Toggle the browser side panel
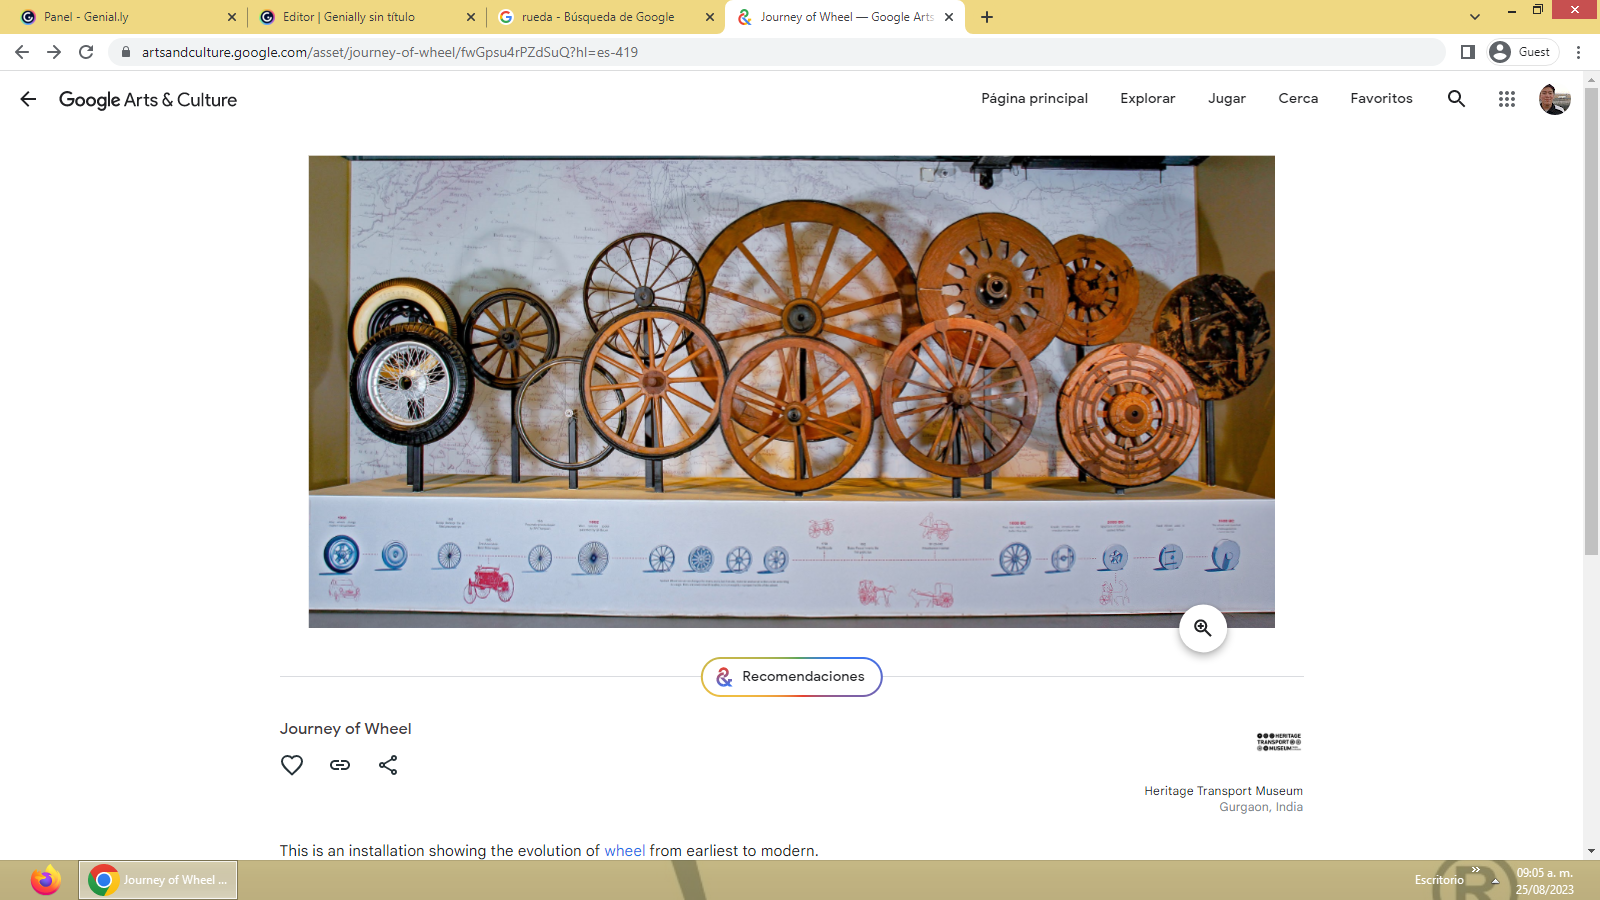1600x900 pixels. click(1467, 52)
